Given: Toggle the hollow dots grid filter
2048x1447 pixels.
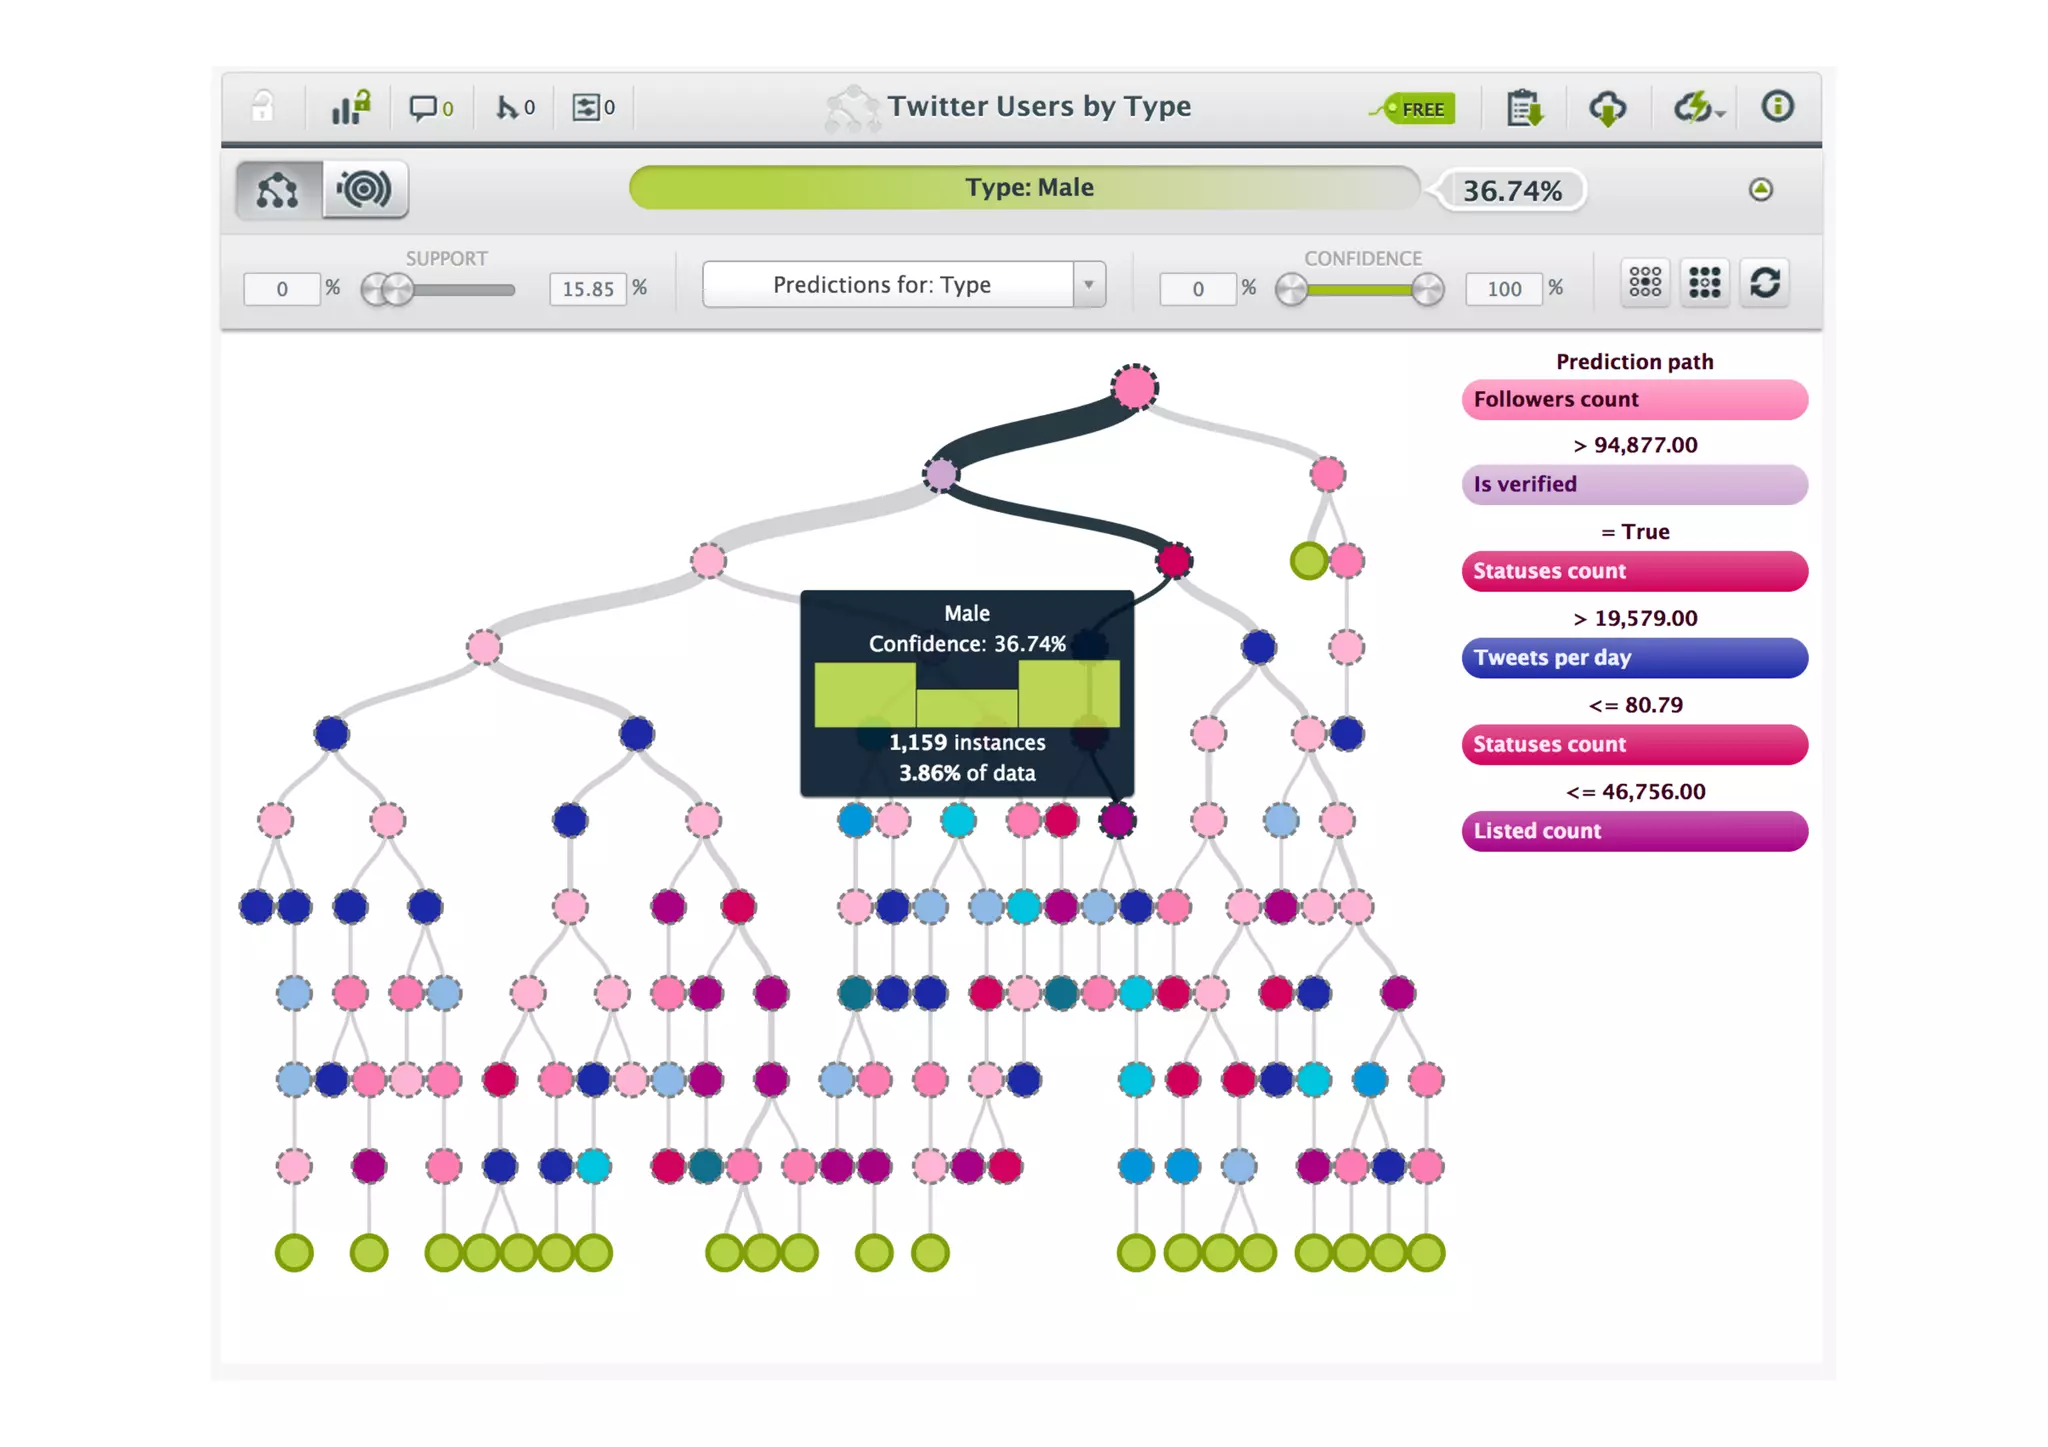Looking at the screenshot, I should 1645,283.
